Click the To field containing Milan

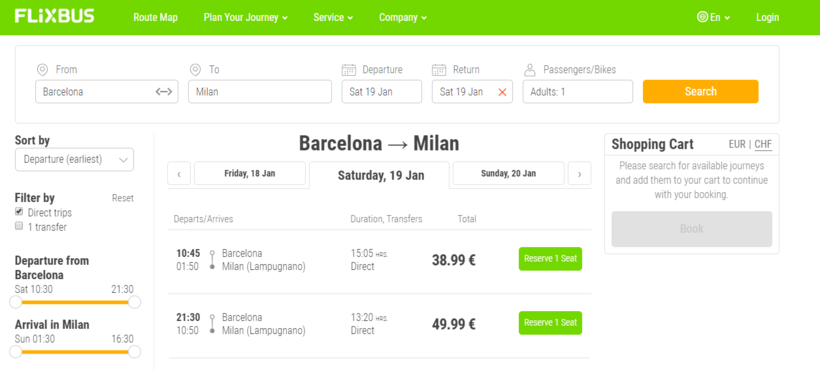coord(260,91)
